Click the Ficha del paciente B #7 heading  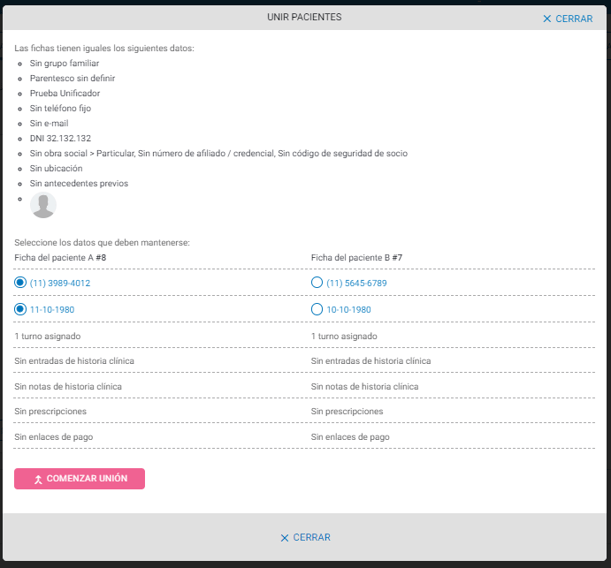pos(356,258)
